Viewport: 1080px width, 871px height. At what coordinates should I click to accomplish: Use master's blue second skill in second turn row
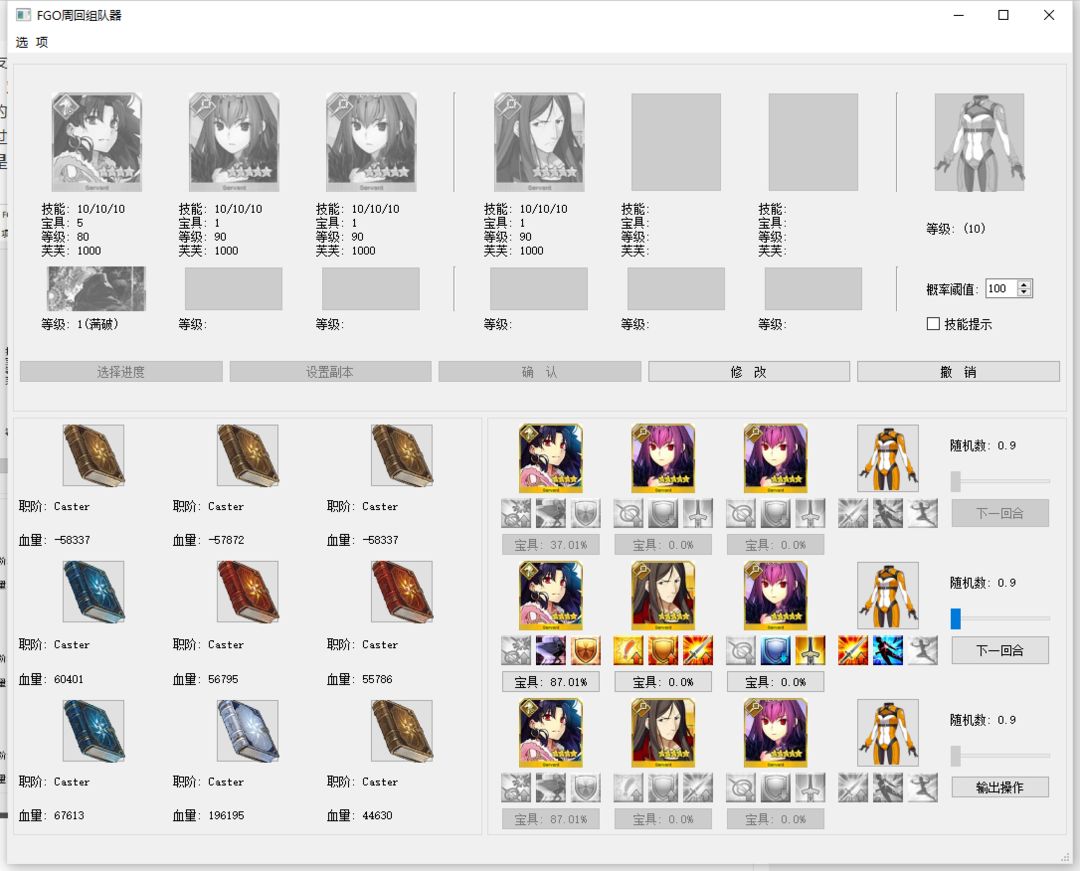[888, 651]
